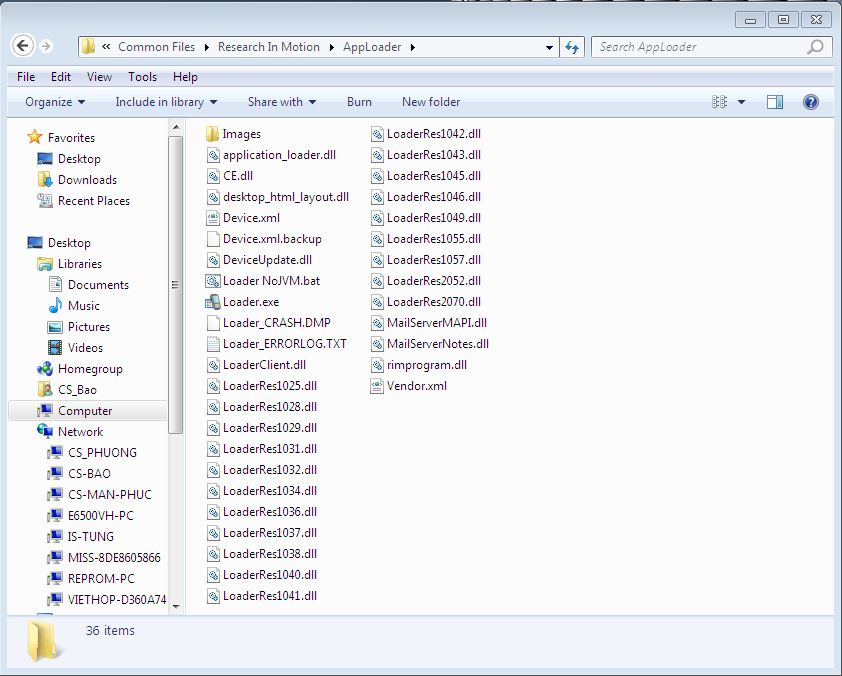Open the Tools menu
842x676 pixels.
point(142,77)
